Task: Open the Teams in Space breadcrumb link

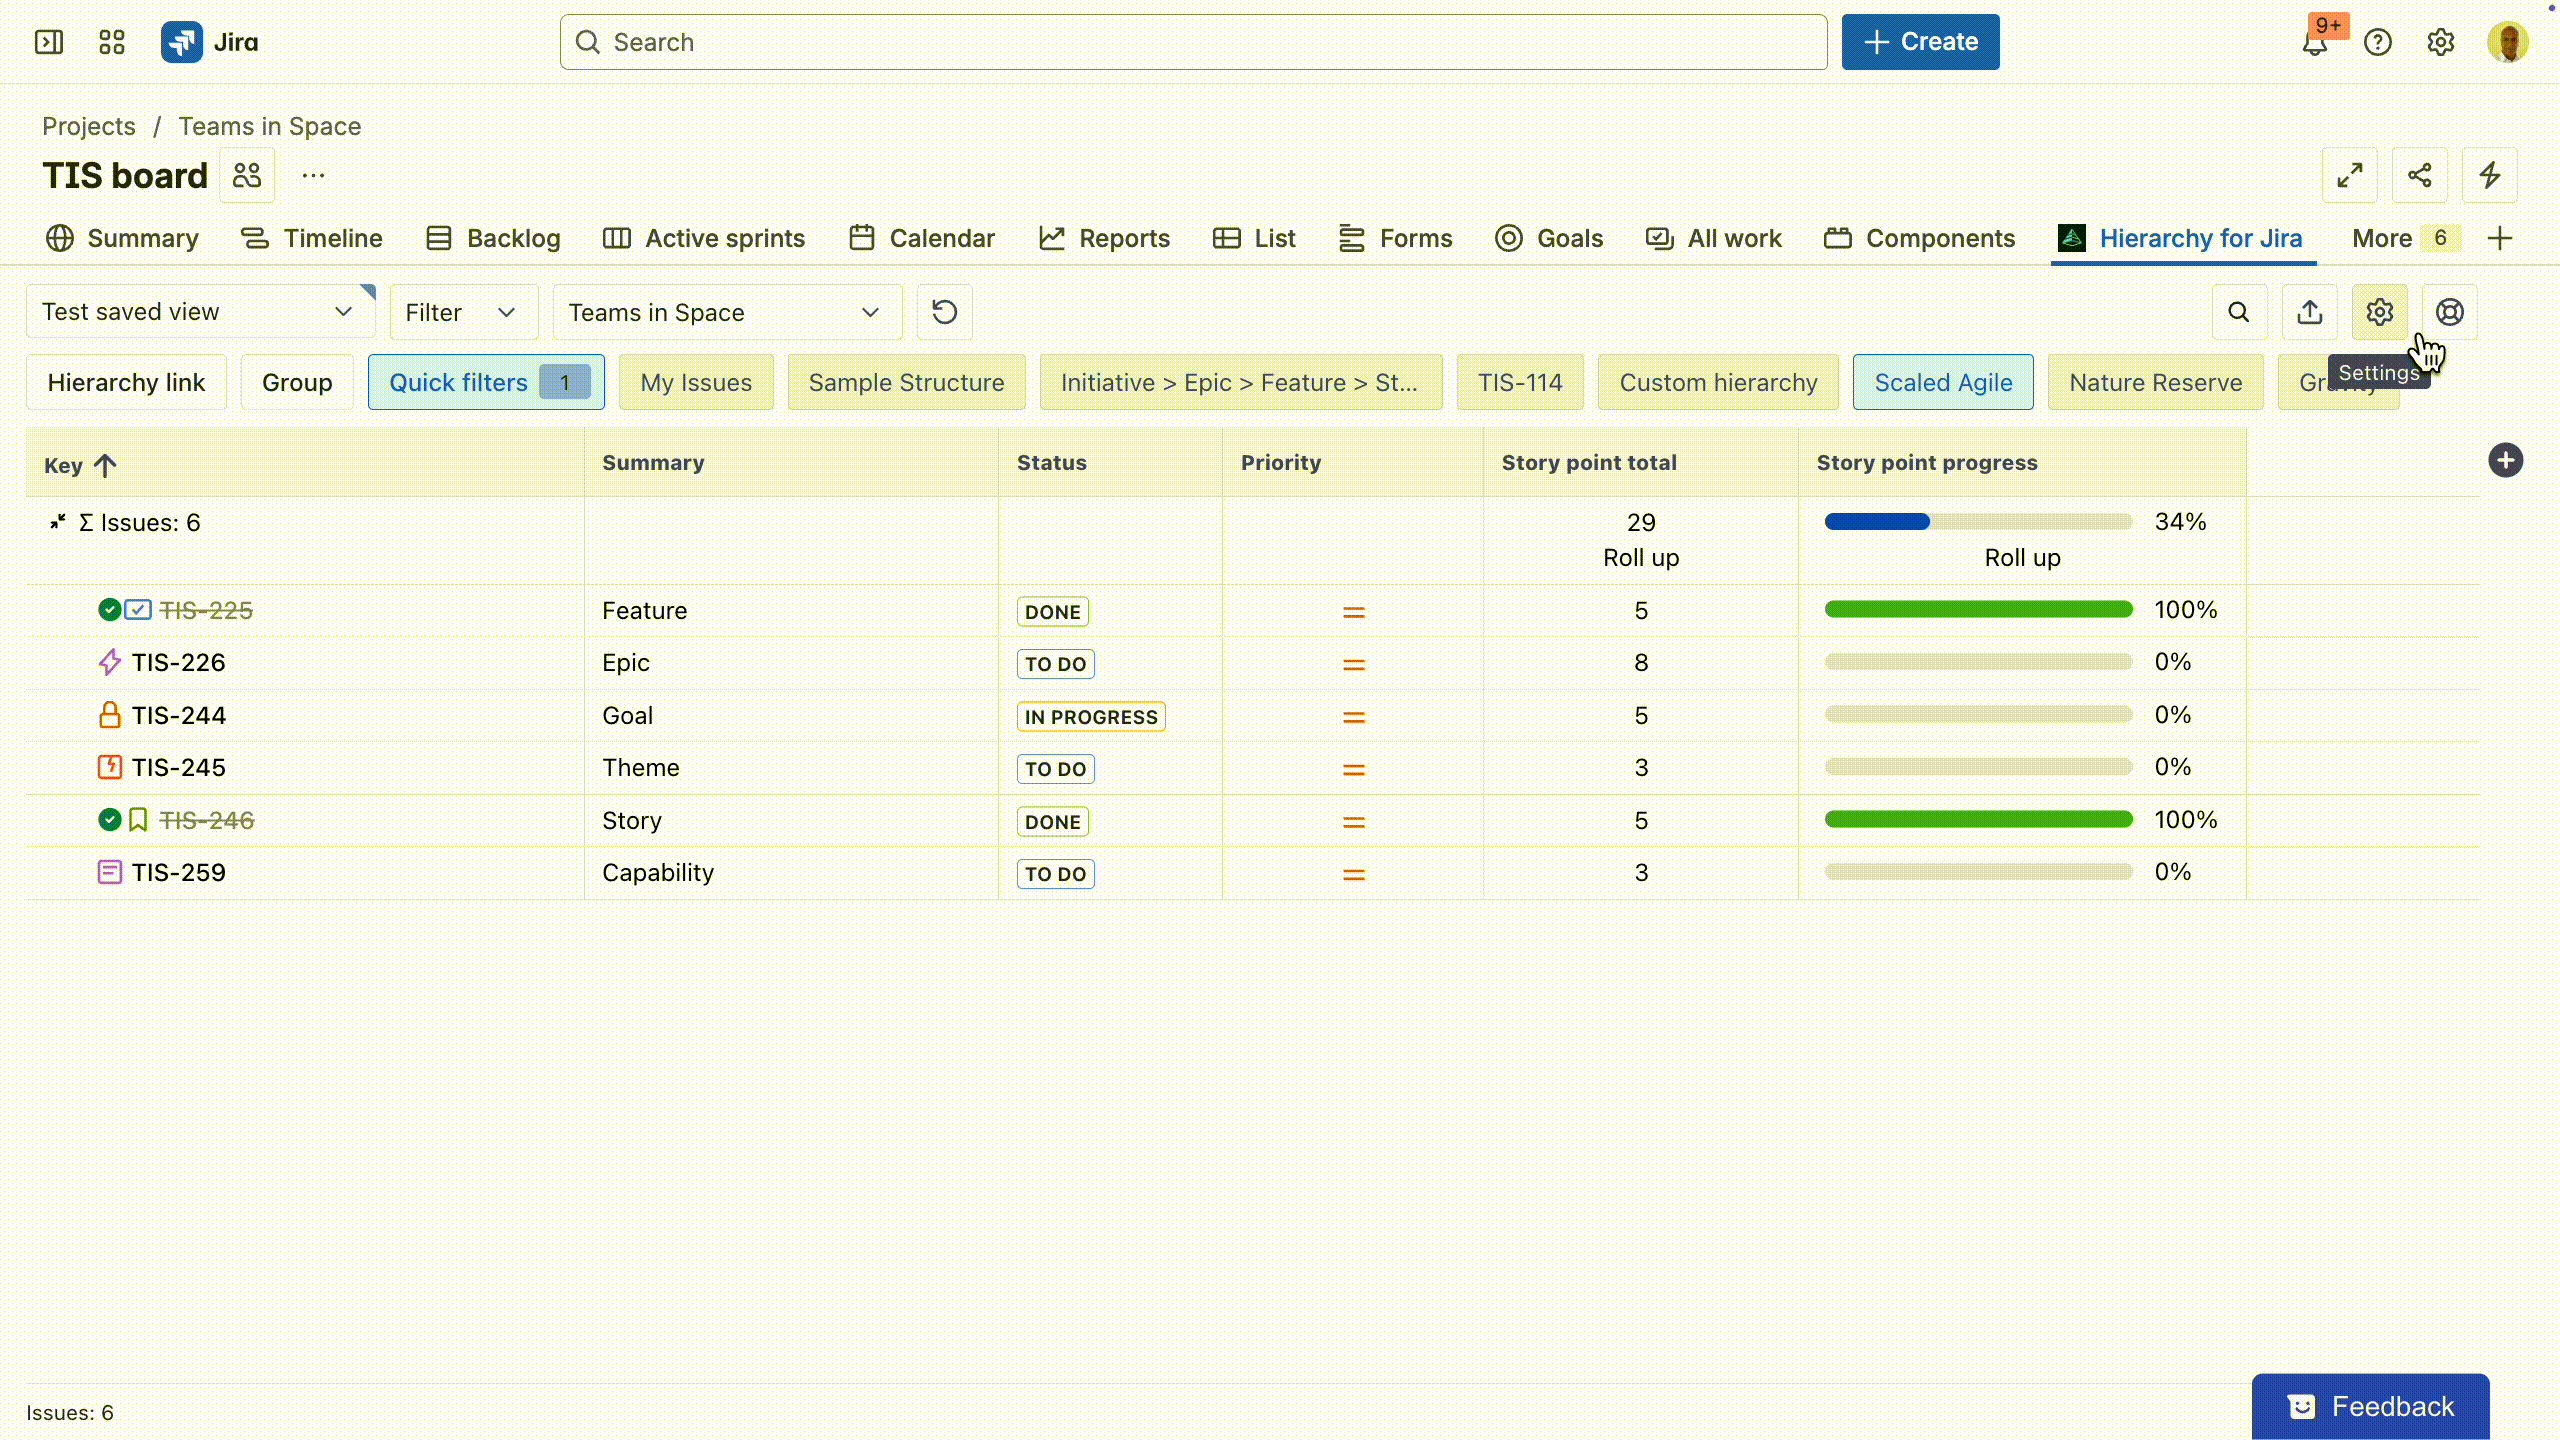Action: point(270,126)
